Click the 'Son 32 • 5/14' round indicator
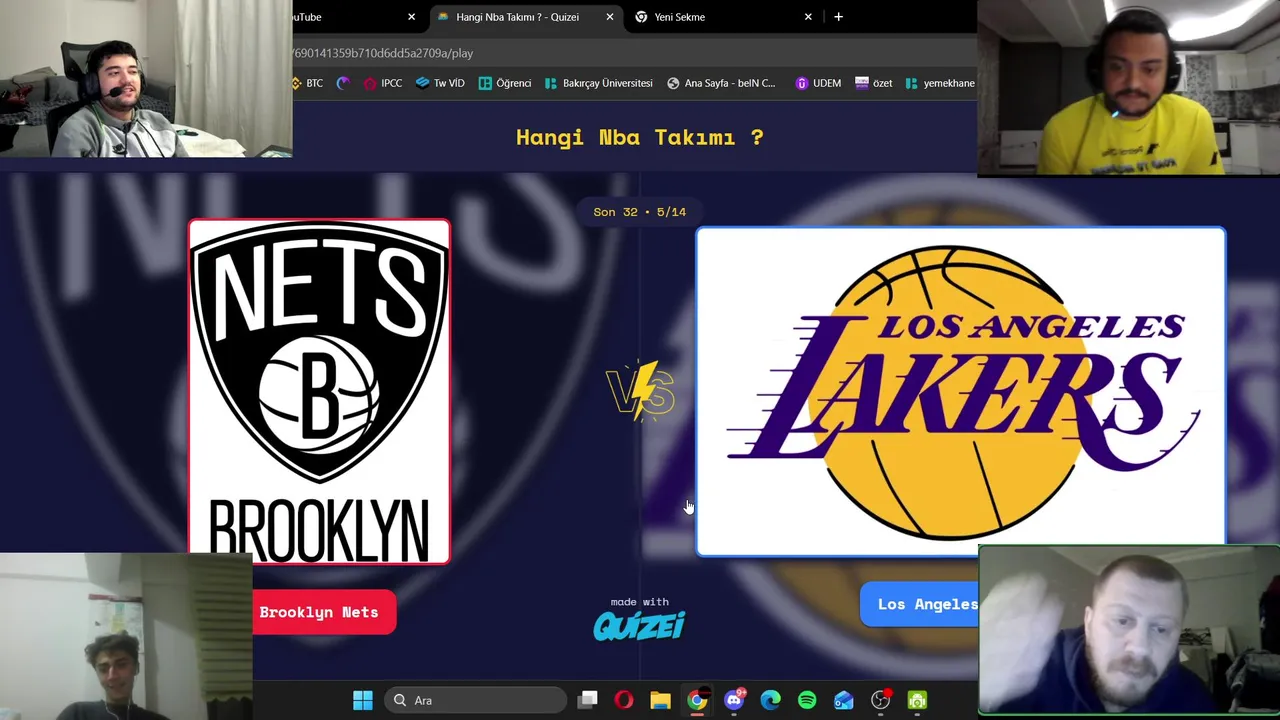 640,212
